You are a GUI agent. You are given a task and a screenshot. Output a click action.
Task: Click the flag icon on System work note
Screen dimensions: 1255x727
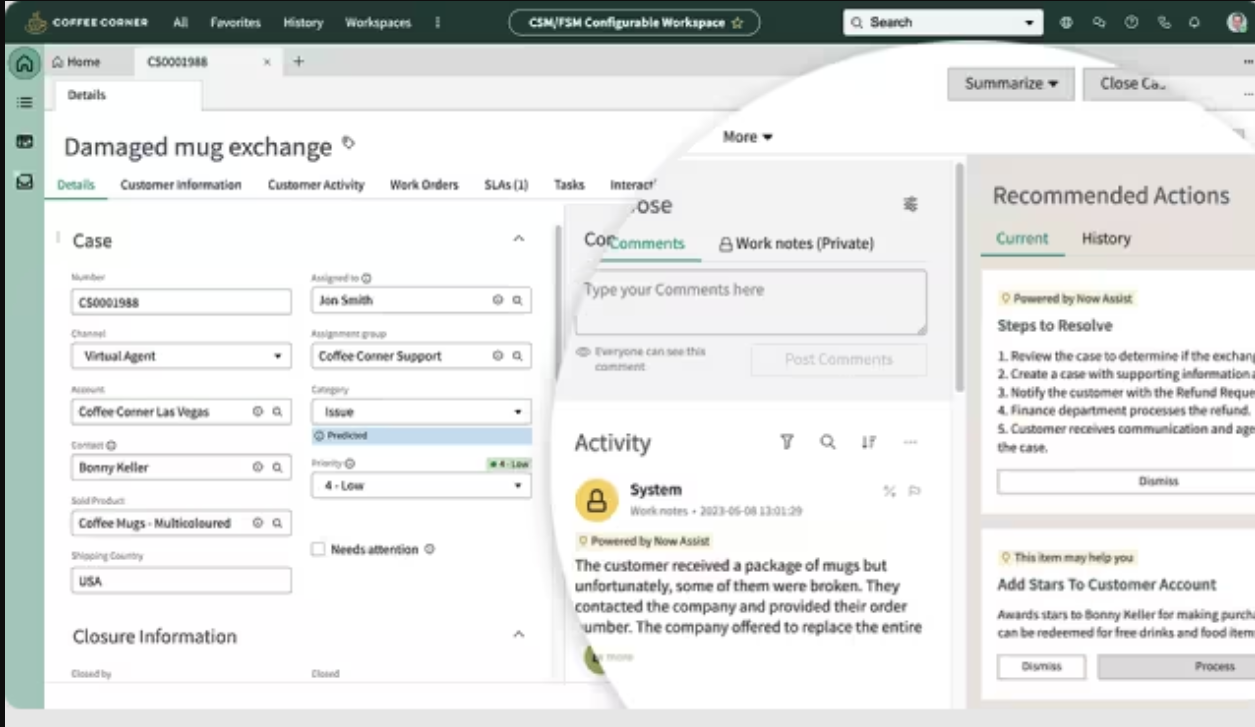[913, 491]
